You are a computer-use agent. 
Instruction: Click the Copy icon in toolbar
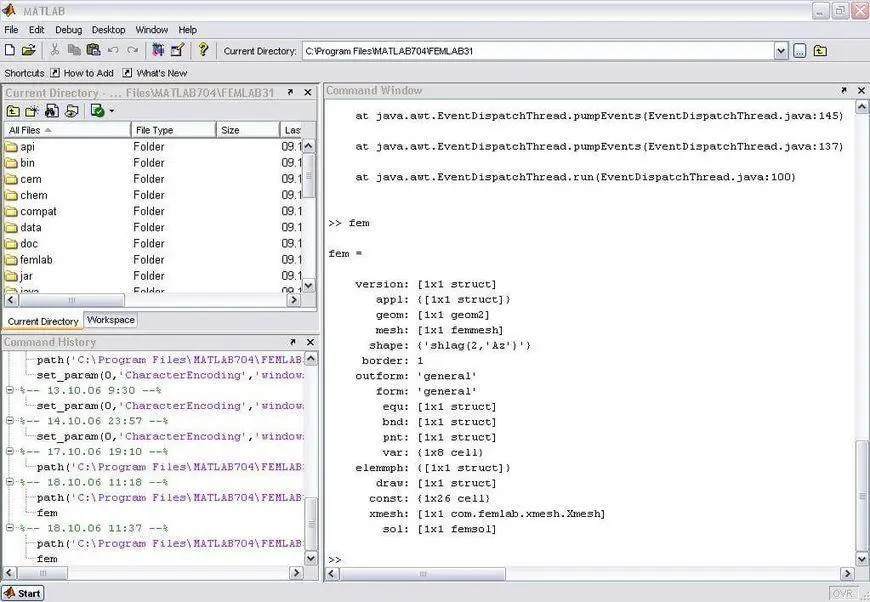[74, 50]
